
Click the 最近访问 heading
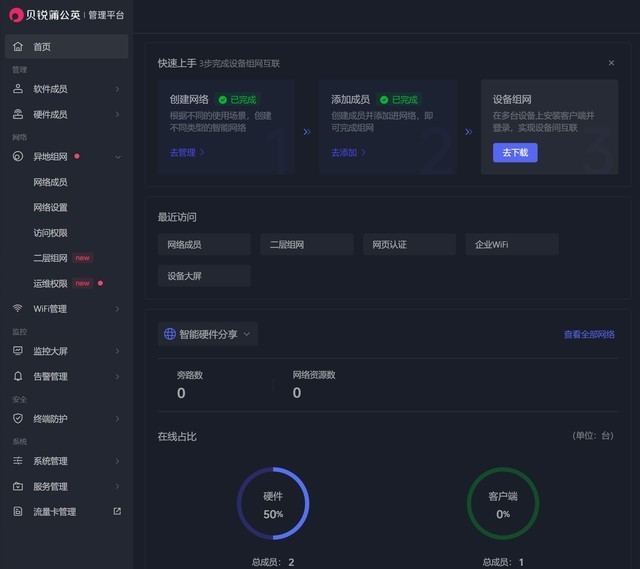[x=177, y=217]
